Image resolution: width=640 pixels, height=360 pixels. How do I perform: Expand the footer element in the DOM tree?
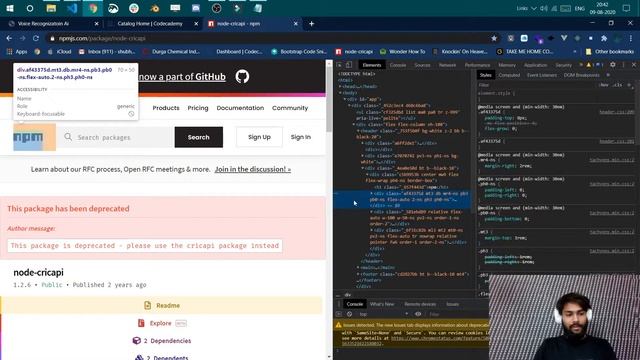click(x=358, y=274)
